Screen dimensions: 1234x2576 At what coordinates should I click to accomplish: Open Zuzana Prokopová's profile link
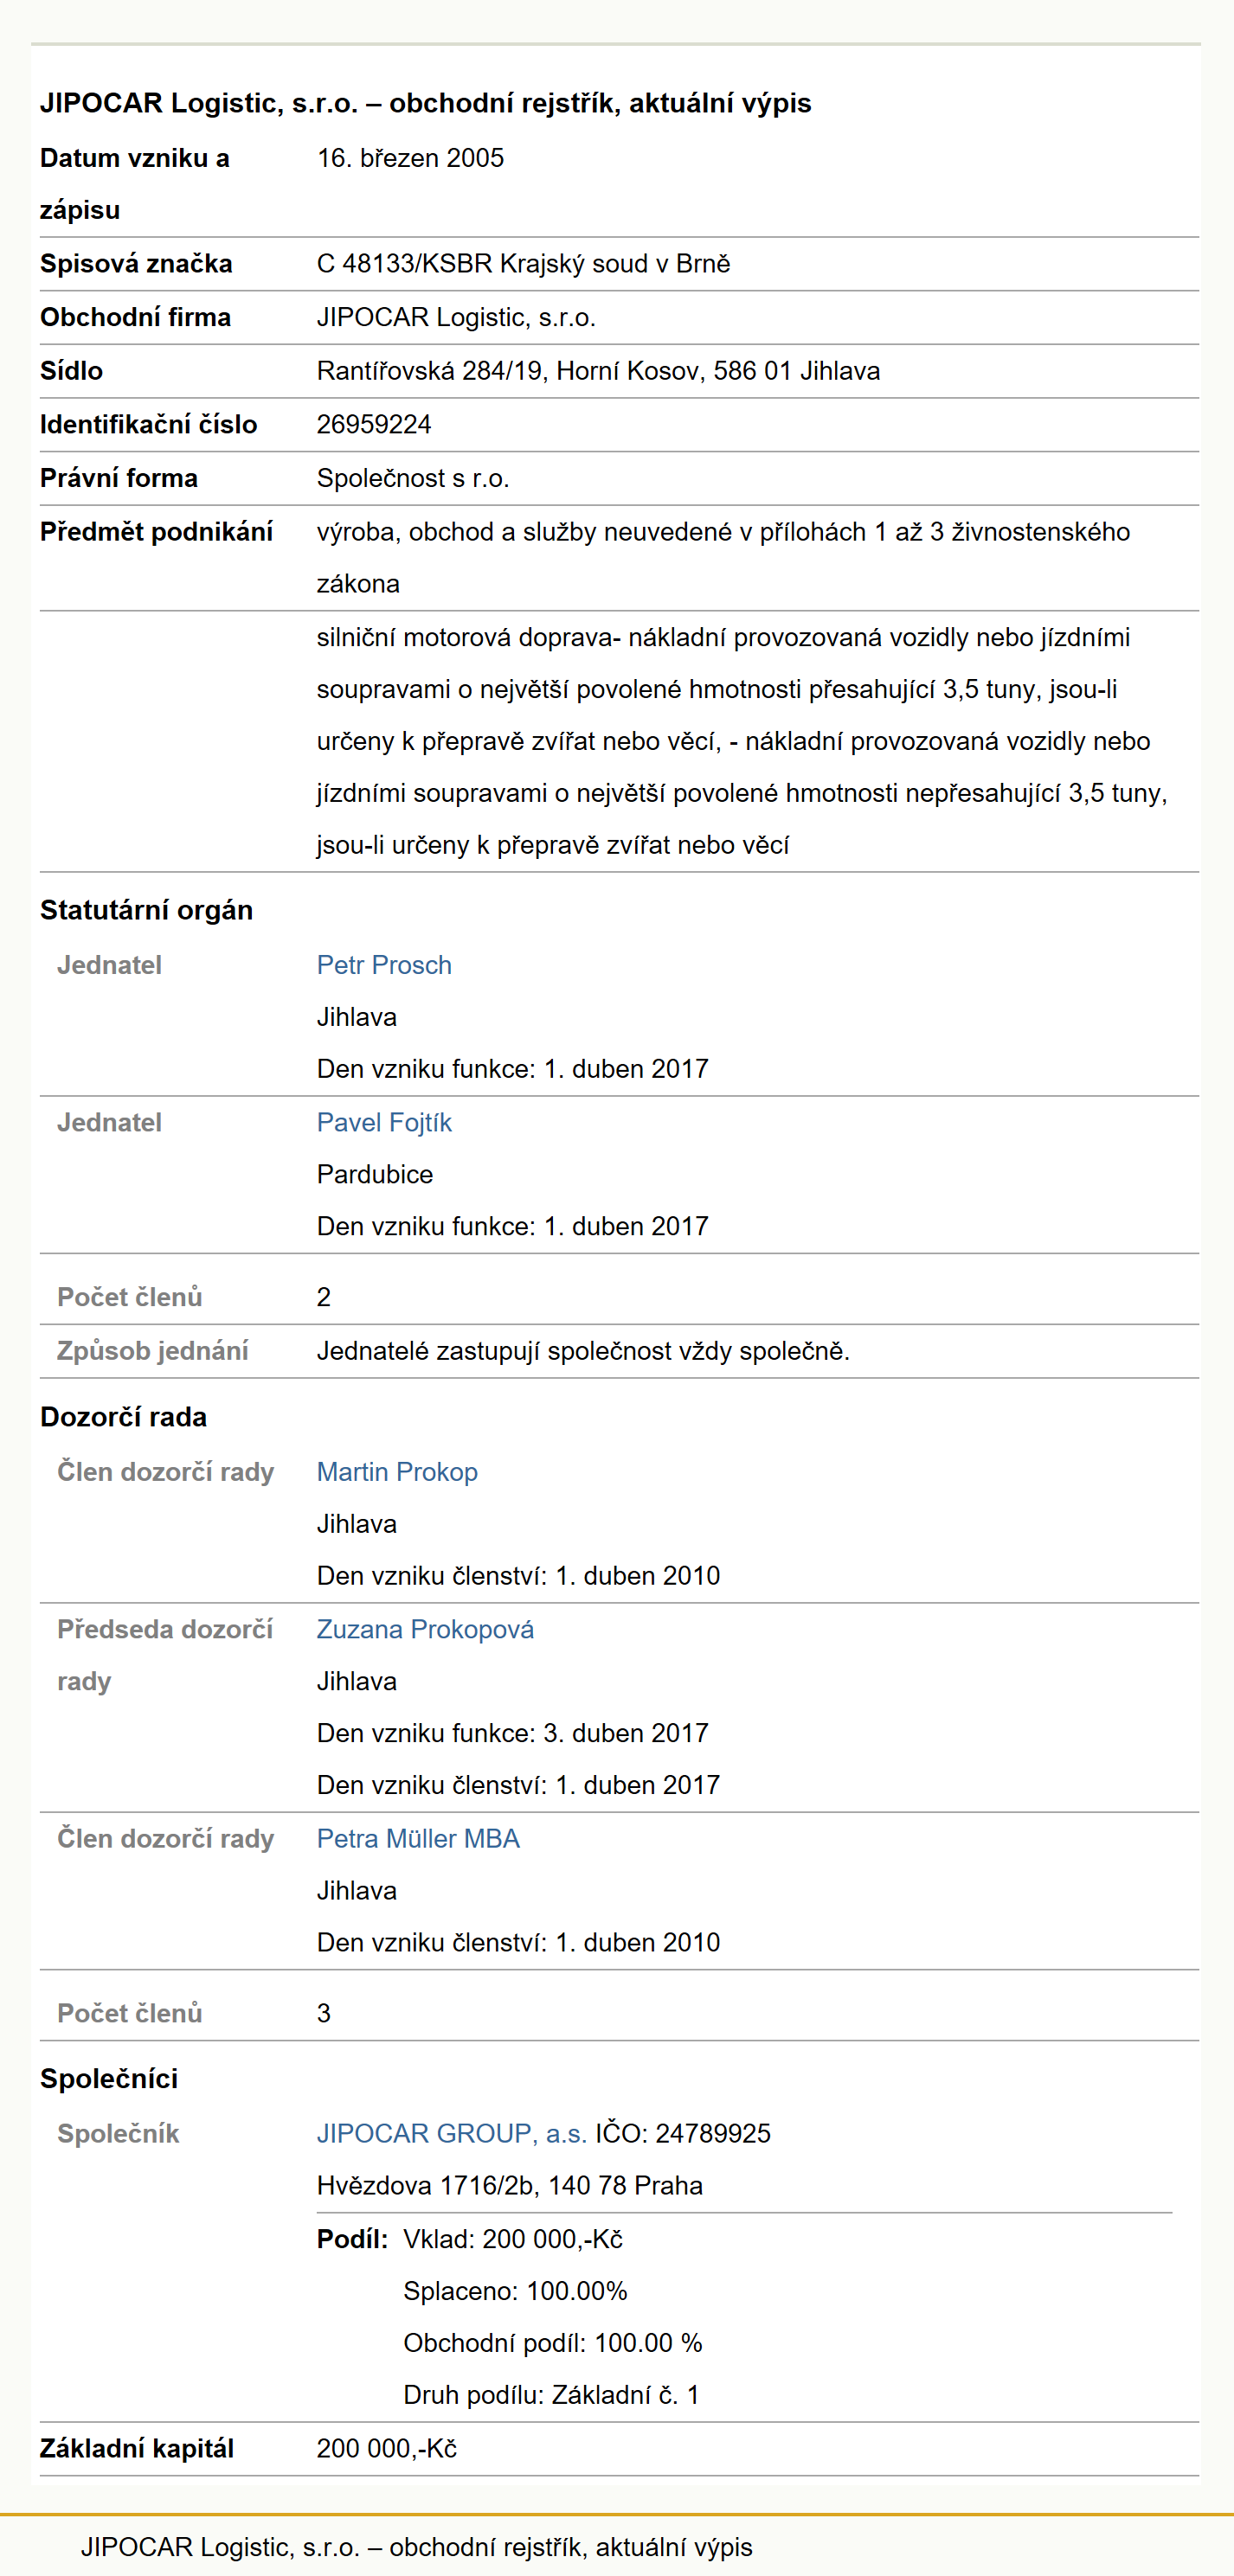coord(425,1629)
